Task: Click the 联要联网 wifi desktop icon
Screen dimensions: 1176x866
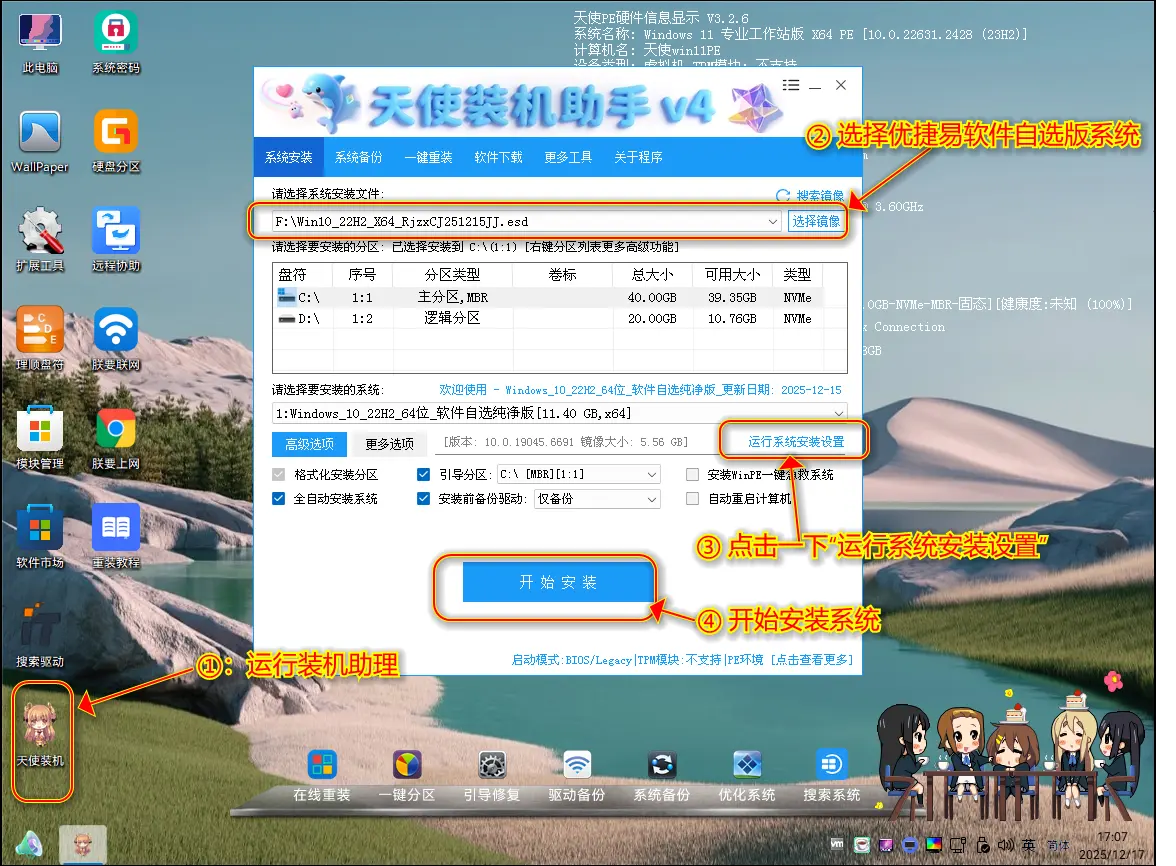Action: 116,340
